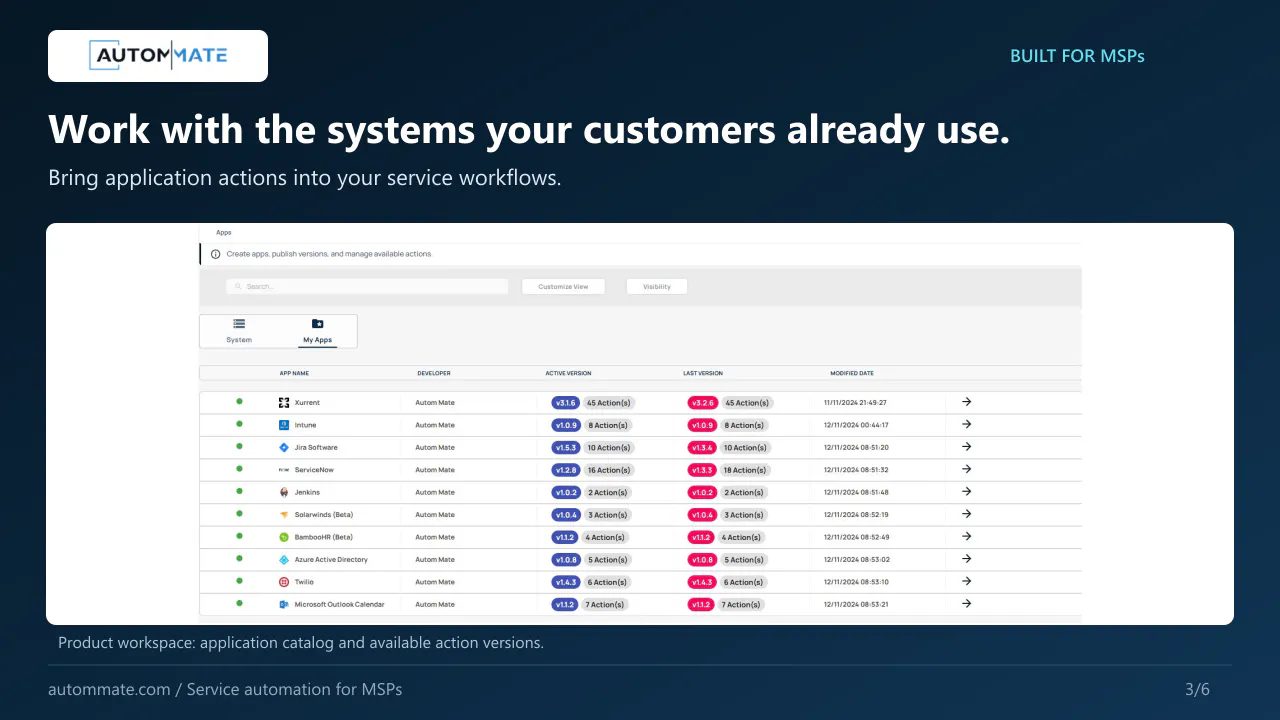This screenshot has width=1280, height=720.
Task: Sort by MODIFIED DATE column header
Action: point(852,373)
